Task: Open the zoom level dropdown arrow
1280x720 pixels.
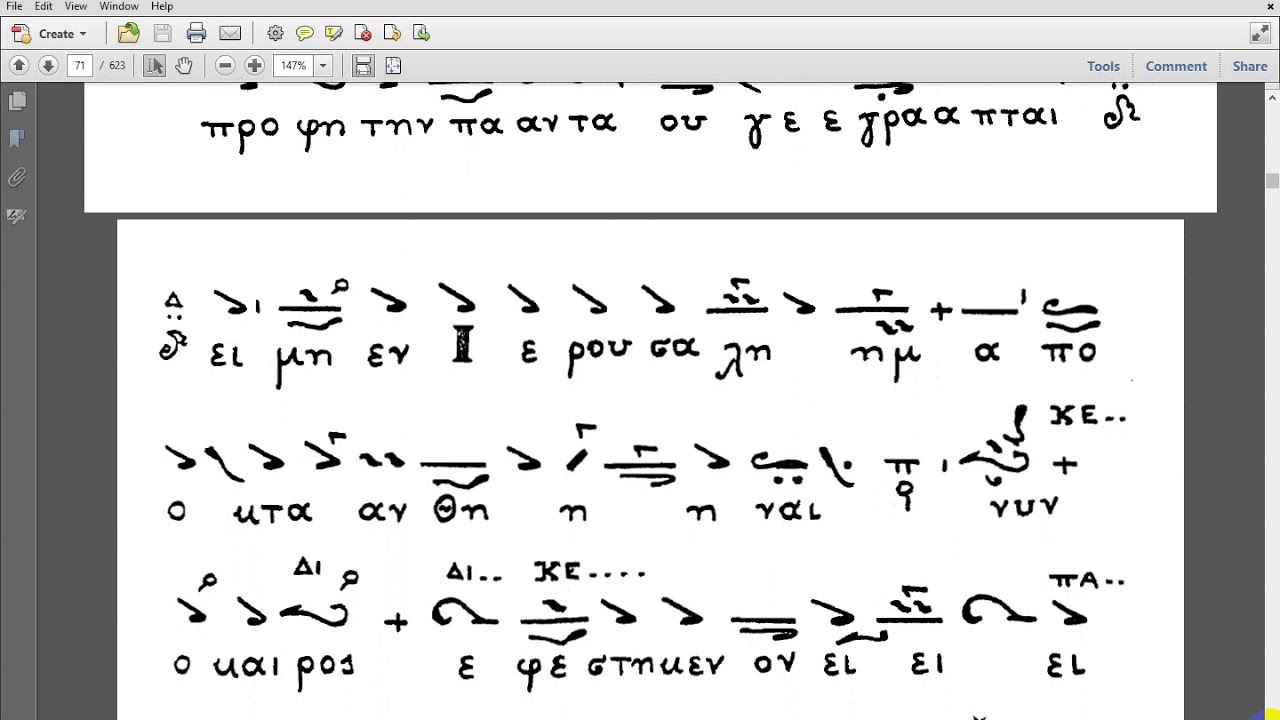Action: (322, 66)
